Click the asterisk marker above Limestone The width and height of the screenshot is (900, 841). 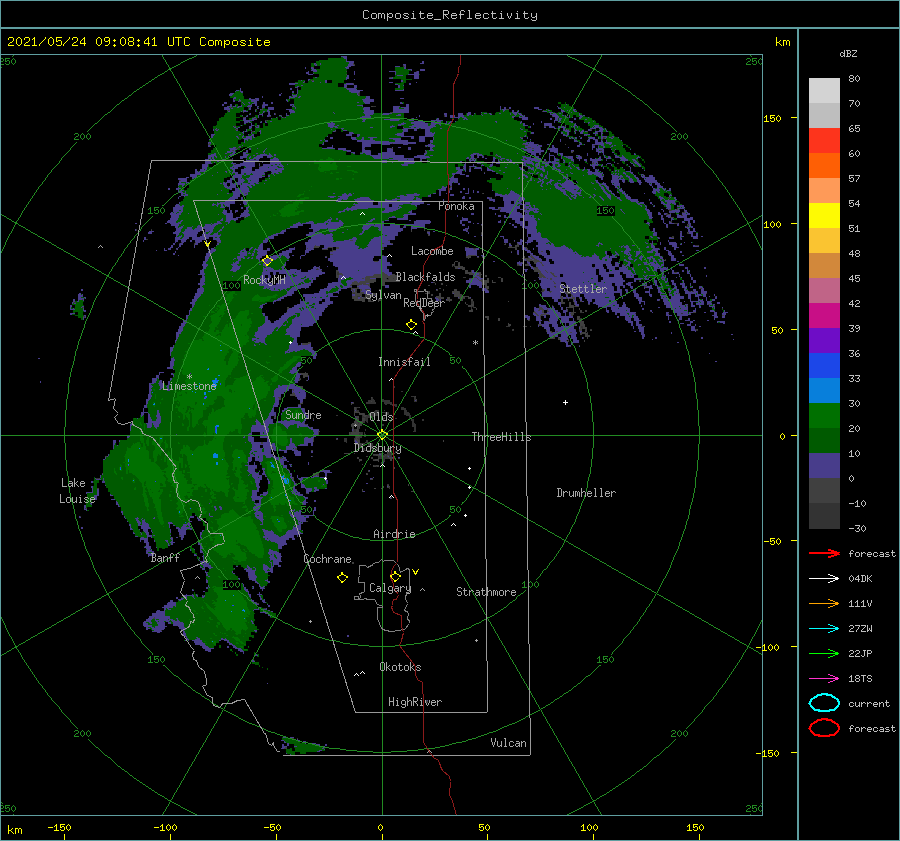[189, 377]
